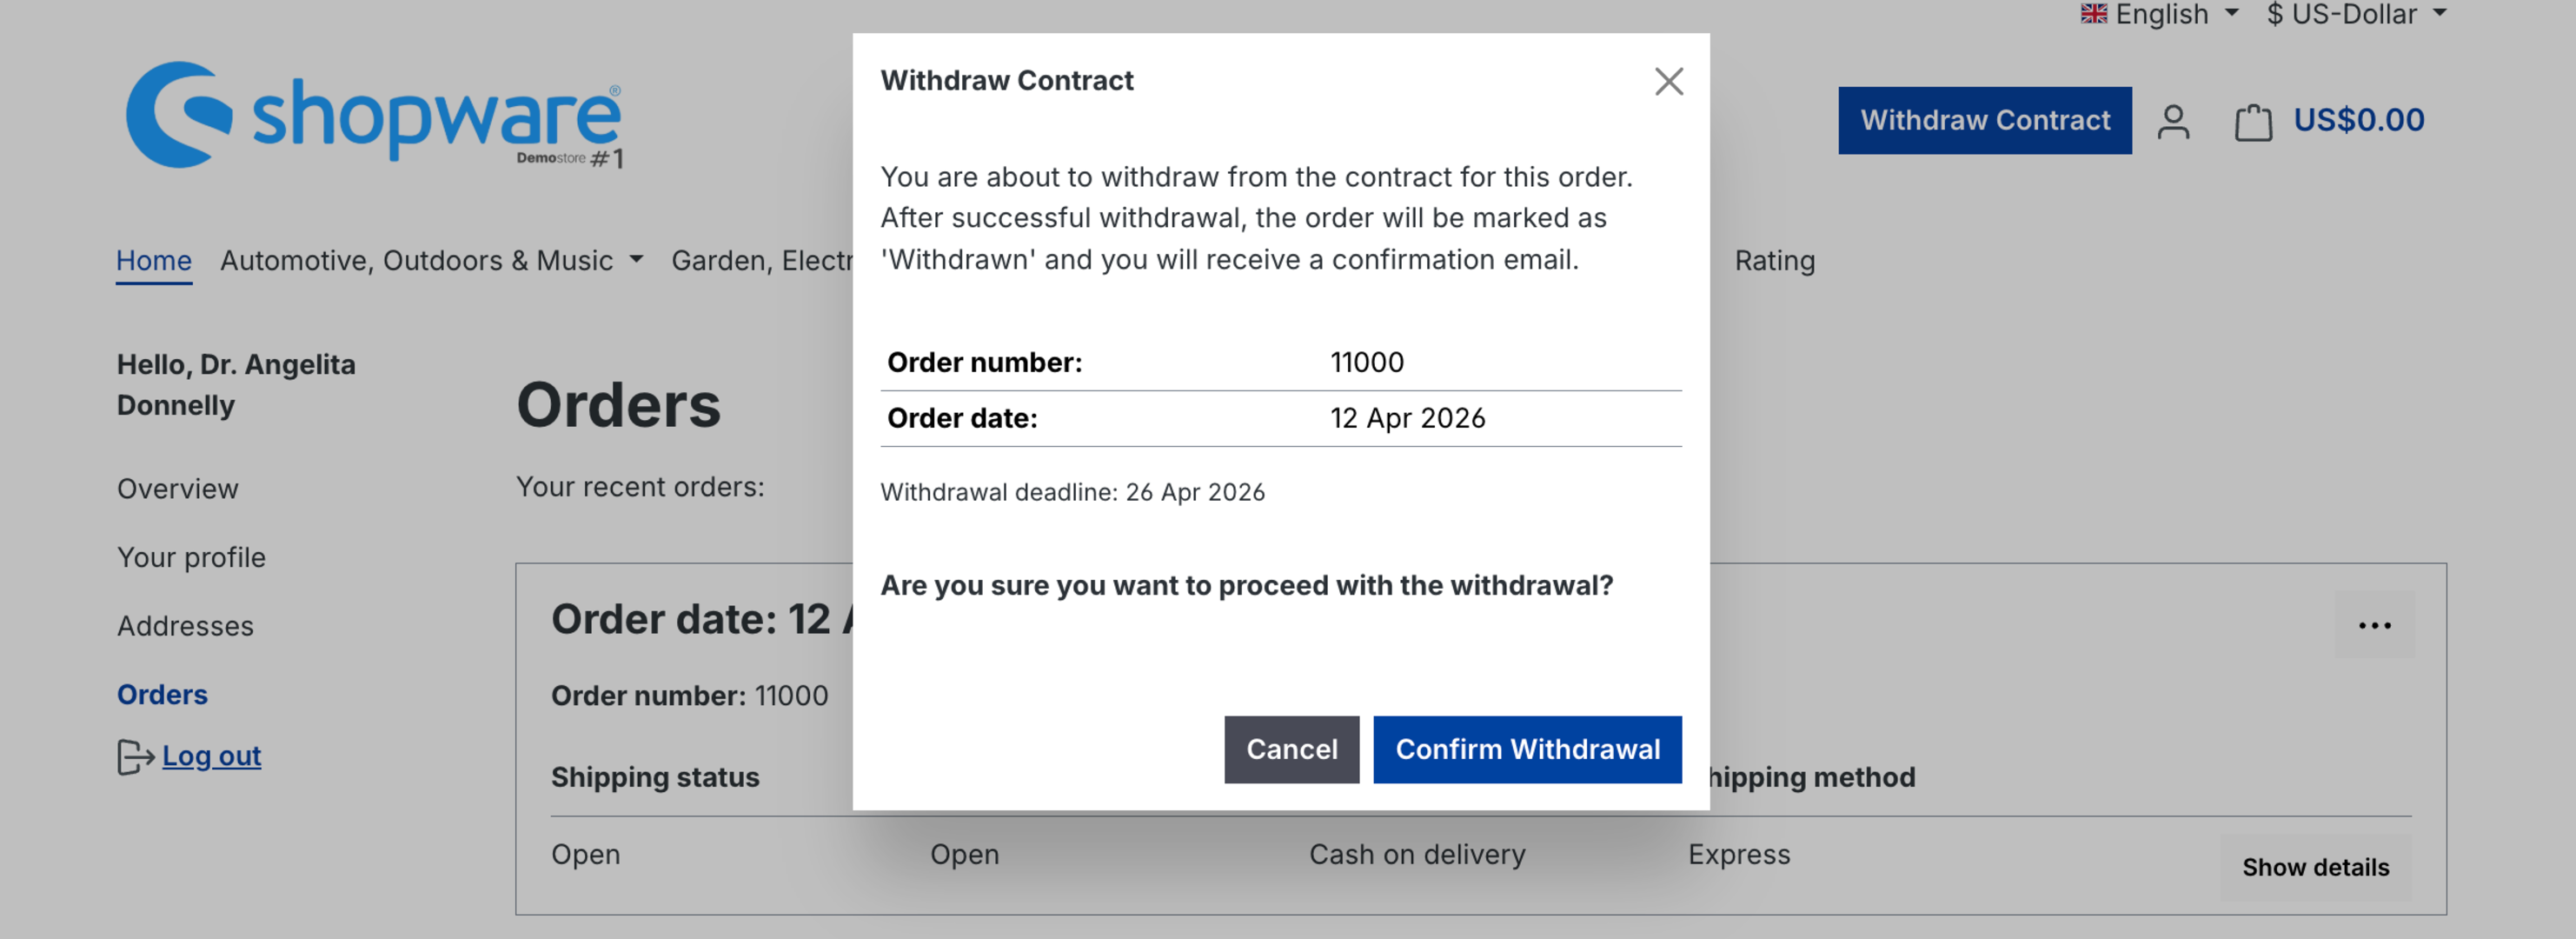Click the Withdraw Contract header button
The image size is (2576, 939).
coord(1984,121)
